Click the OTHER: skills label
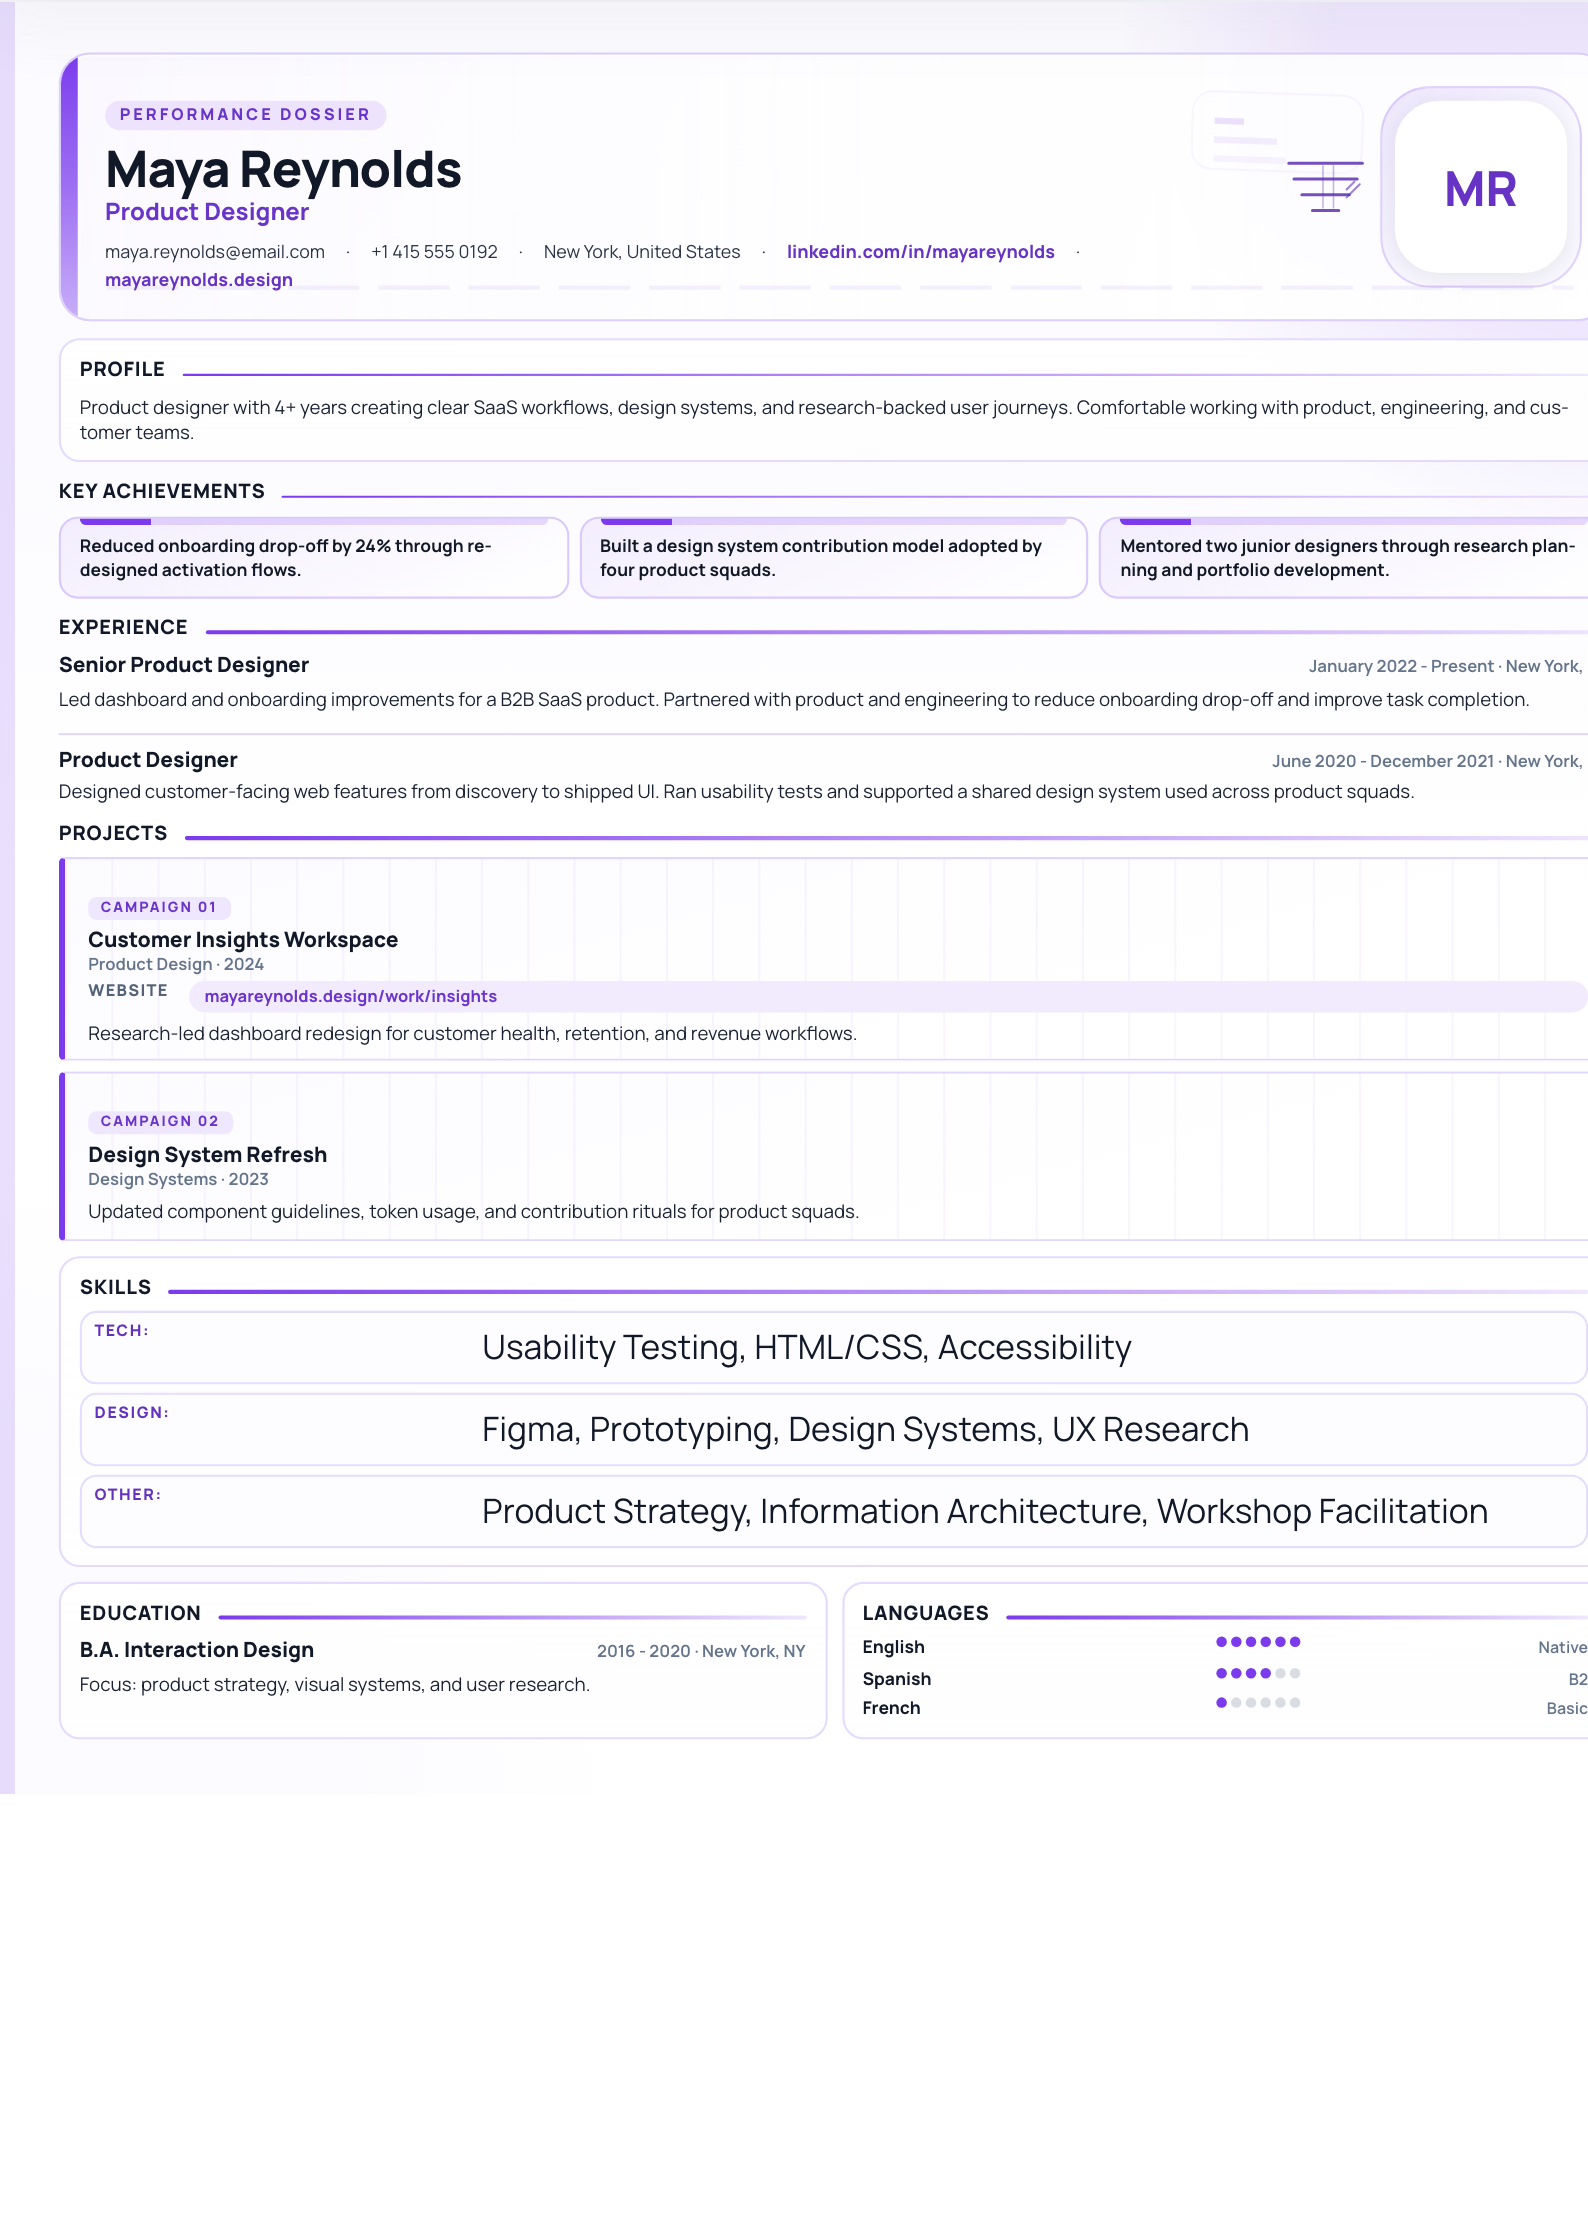 click(x=128, y=1494)
